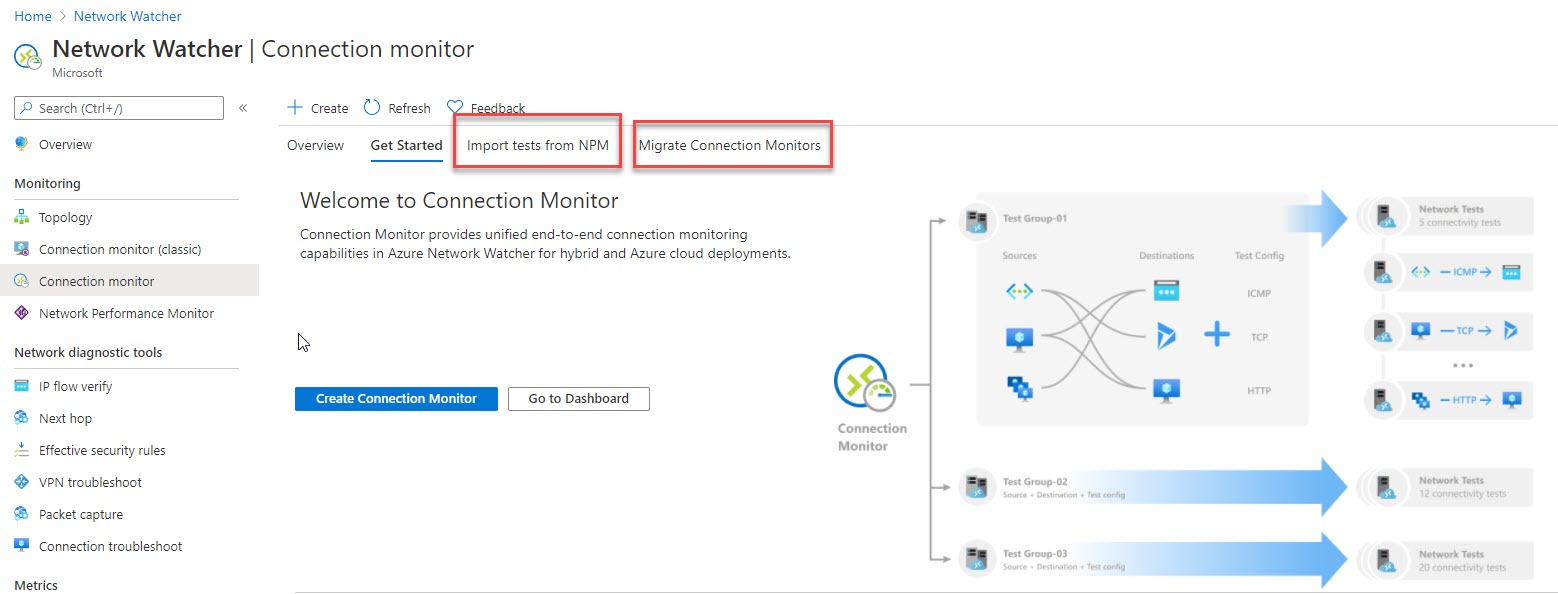Click the Refresh icon on the toolbar
This screenshot has height=594, width=1558.
371,107
